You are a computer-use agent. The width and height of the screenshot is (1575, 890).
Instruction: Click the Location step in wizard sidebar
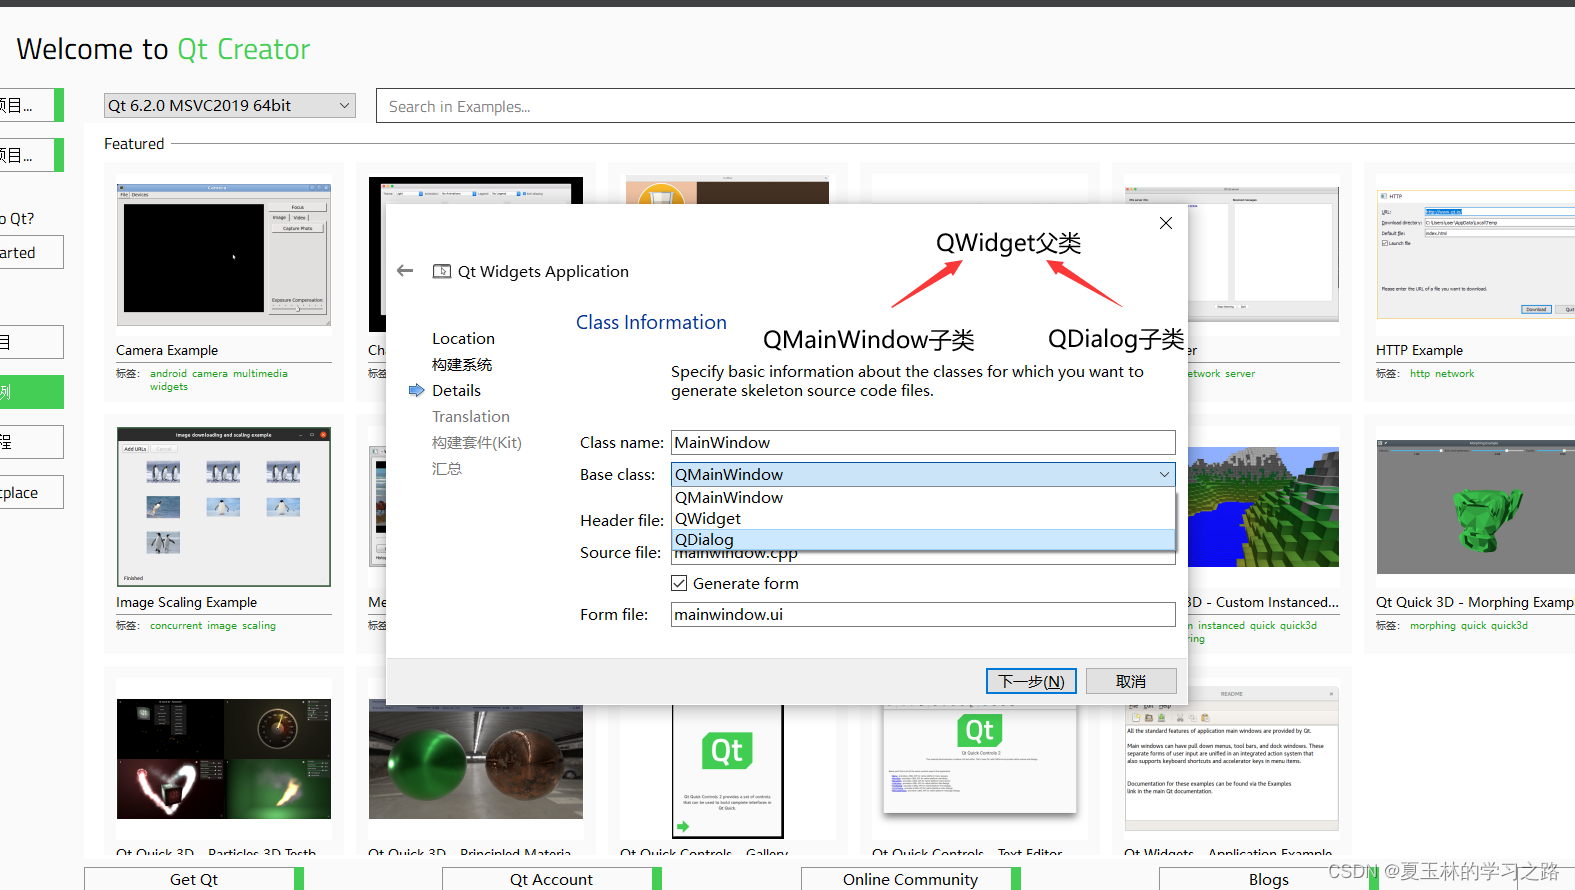[x=463, y=338]
